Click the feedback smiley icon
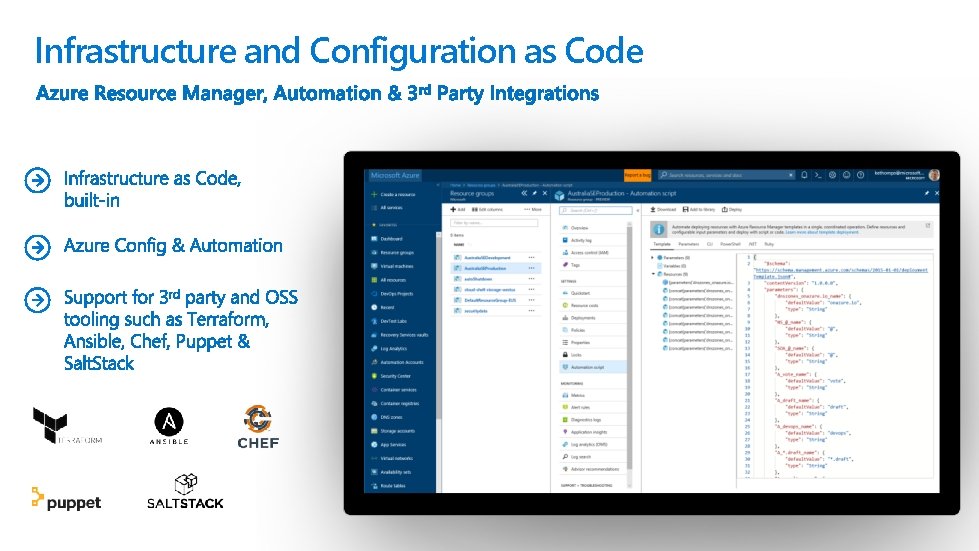The image size is (979, 551). [x=847, y=175]
